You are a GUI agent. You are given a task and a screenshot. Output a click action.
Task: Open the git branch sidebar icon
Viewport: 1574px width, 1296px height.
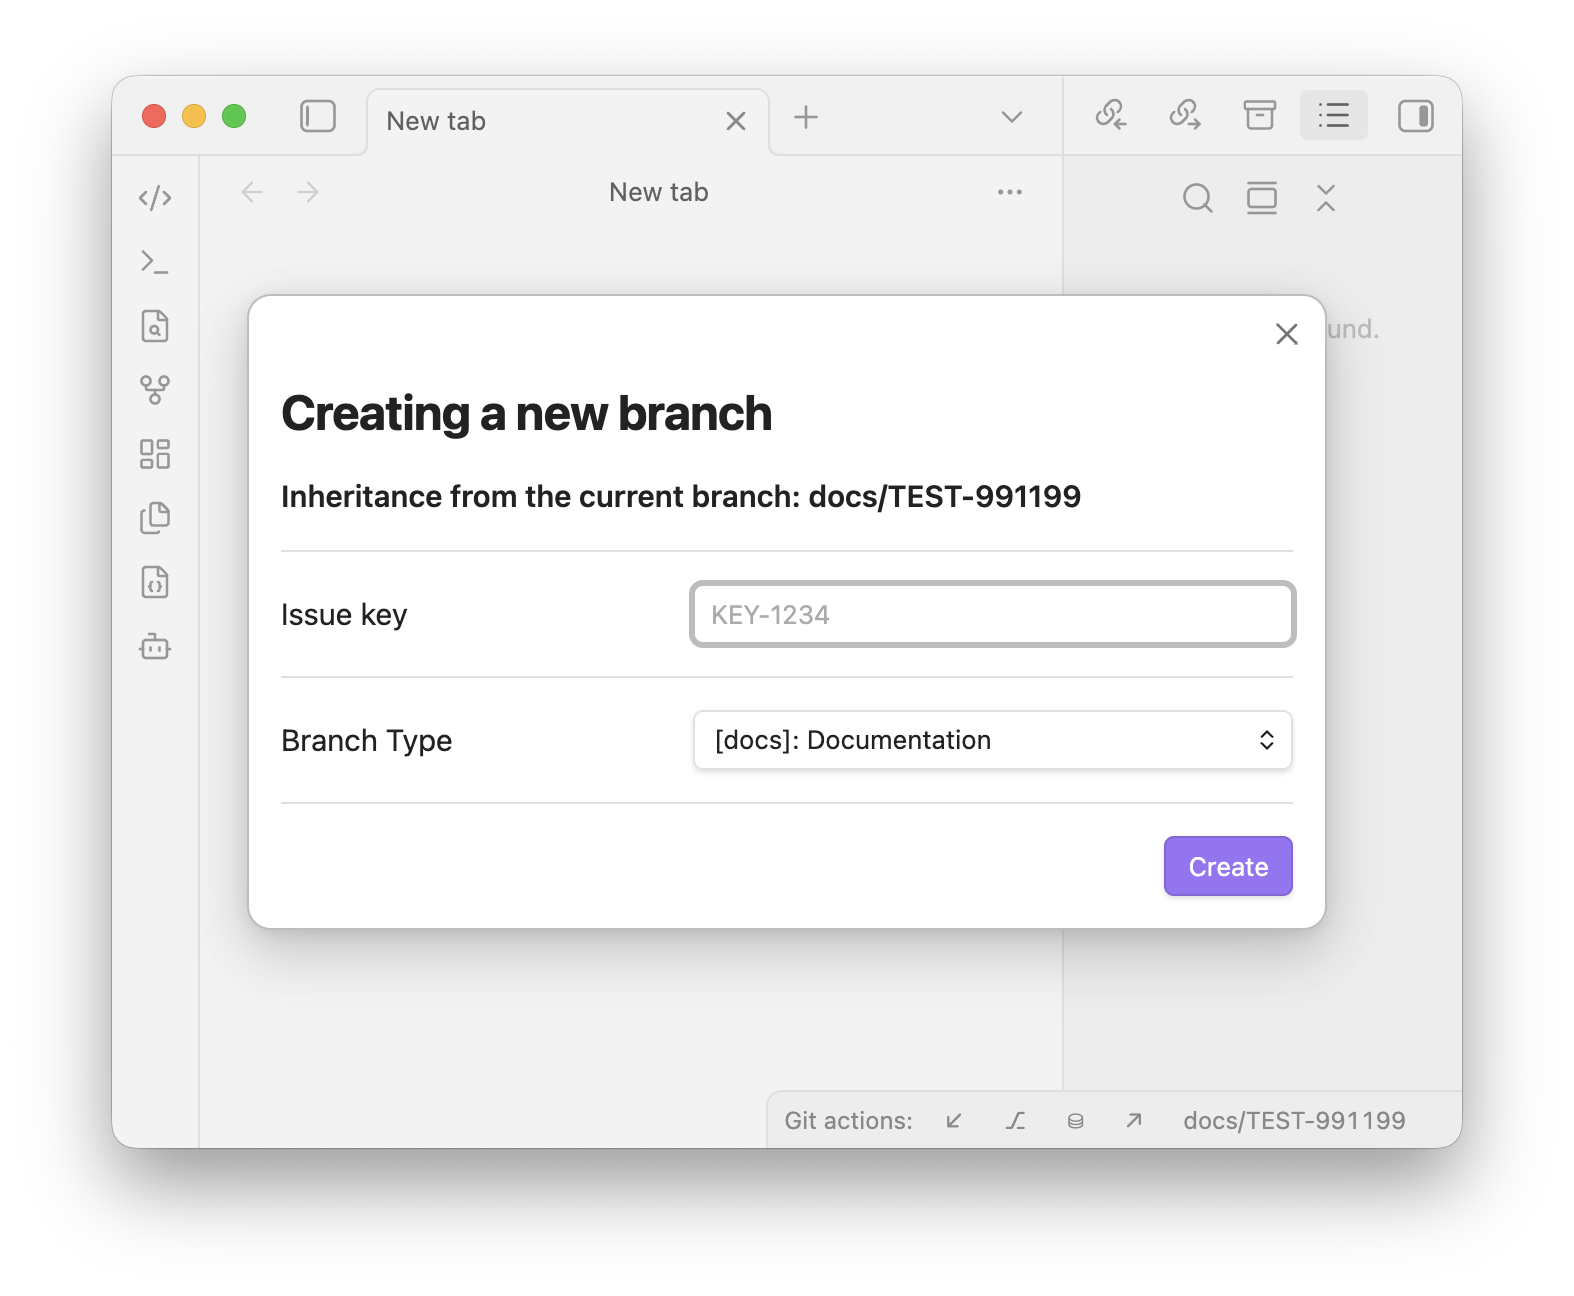155,390
